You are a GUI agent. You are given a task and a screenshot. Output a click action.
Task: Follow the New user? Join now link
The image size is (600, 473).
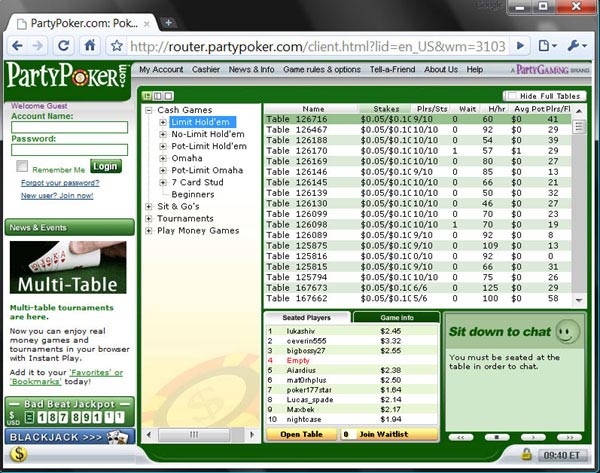click(x=57, y=196)
